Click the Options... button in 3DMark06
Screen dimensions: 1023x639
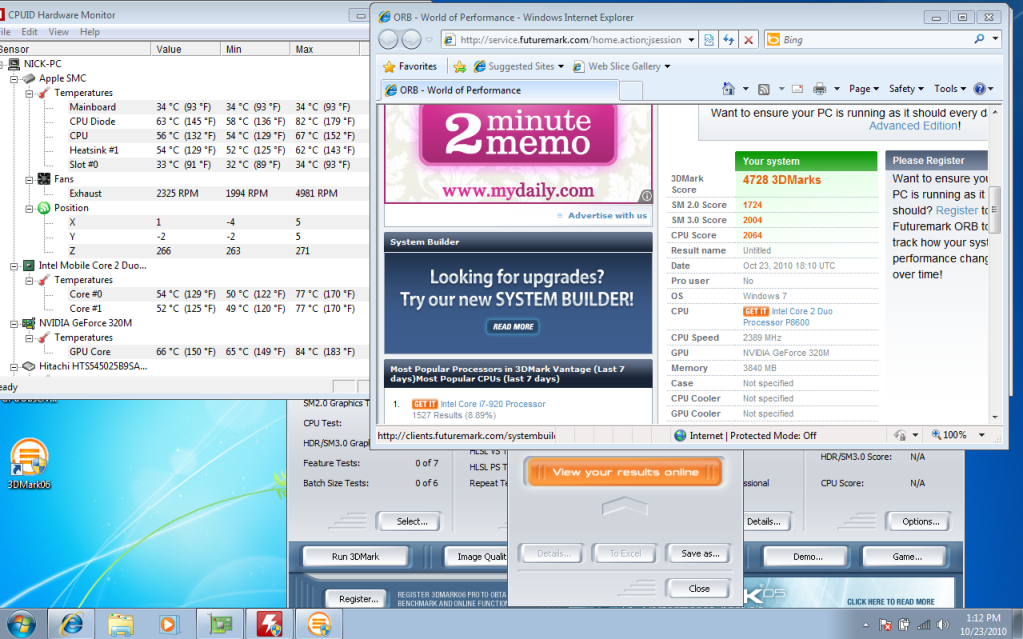pyautogui.click(x=921, y=522)
